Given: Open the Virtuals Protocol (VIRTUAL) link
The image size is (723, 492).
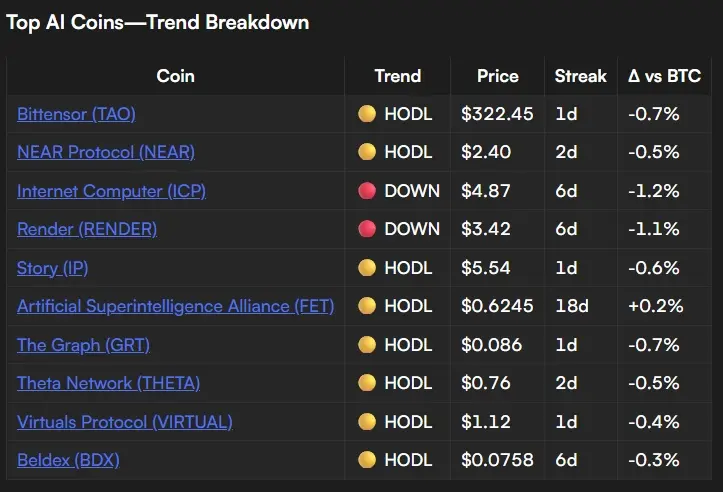Looking at the screenshot, I should coord(124,422).
